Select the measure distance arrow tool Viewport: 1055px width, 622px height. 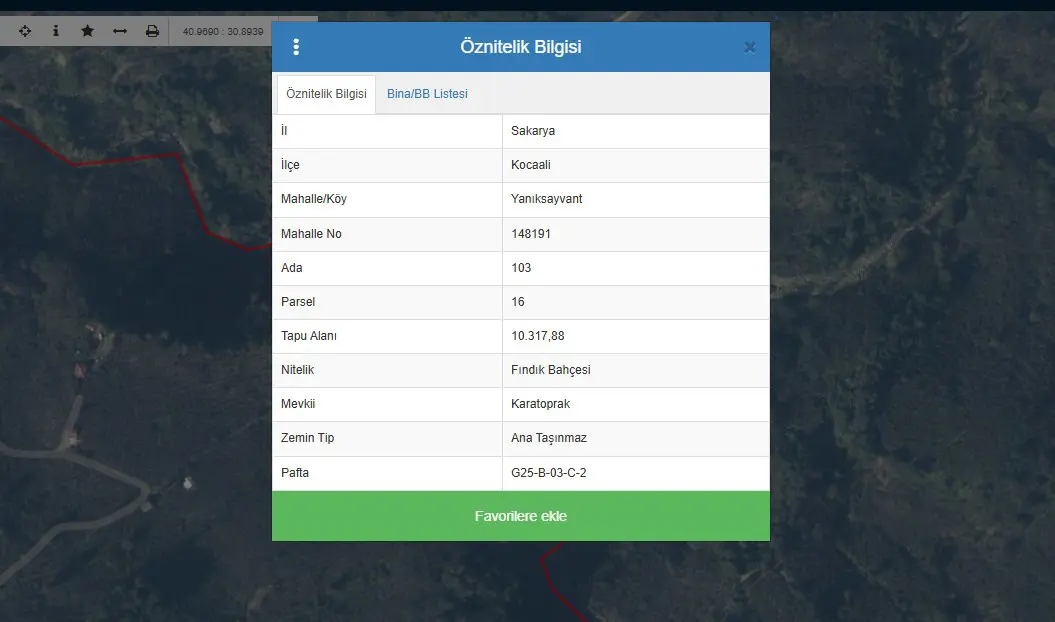[120, 31]
